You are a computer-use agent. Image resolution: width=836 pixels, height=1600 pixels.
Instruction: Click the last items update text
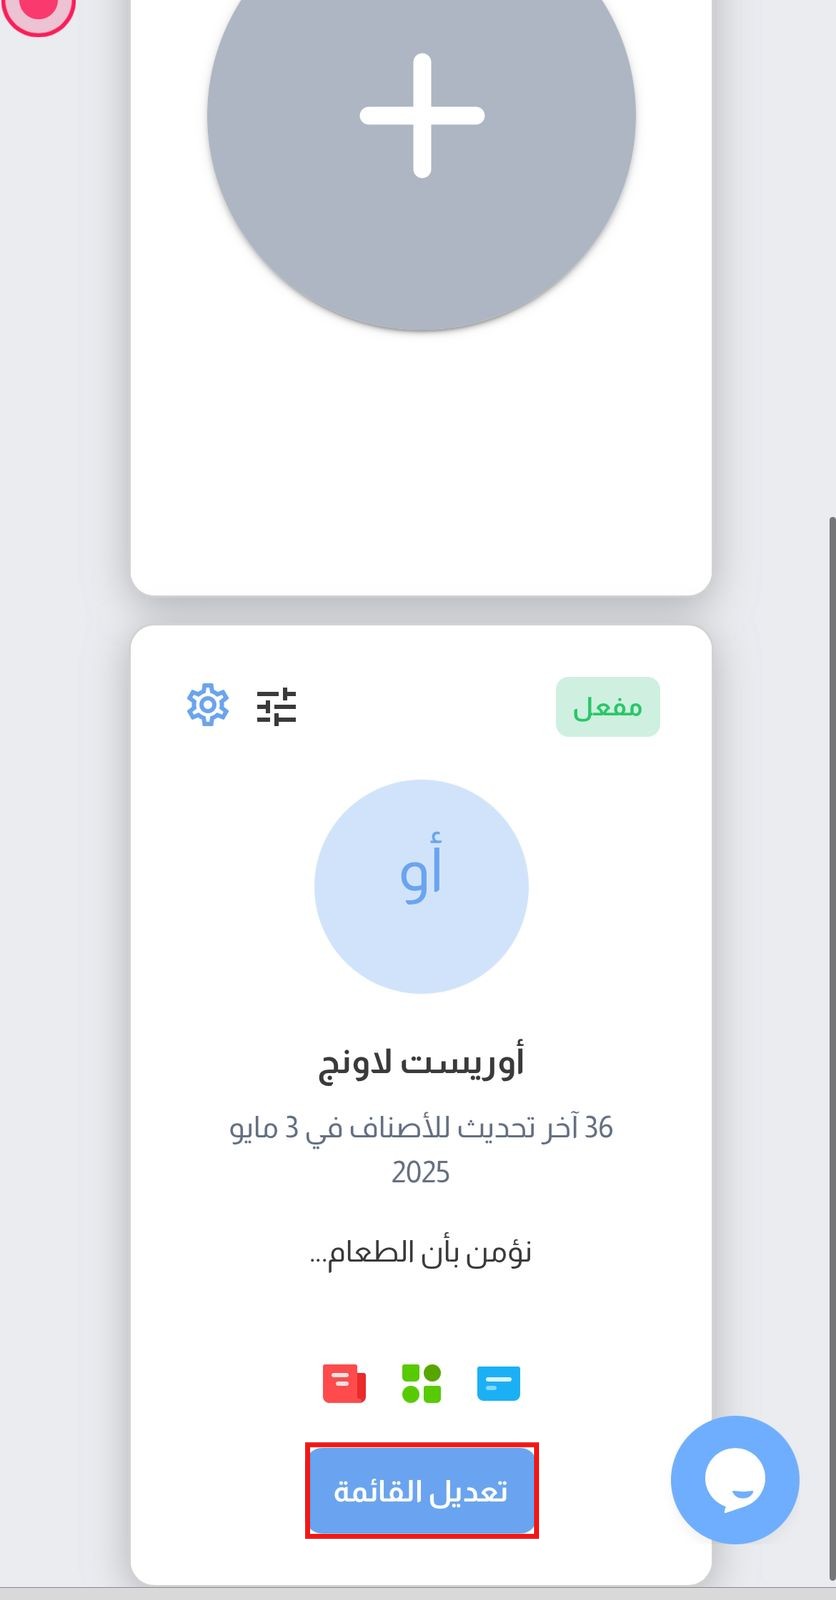(x=421, y=1128)
